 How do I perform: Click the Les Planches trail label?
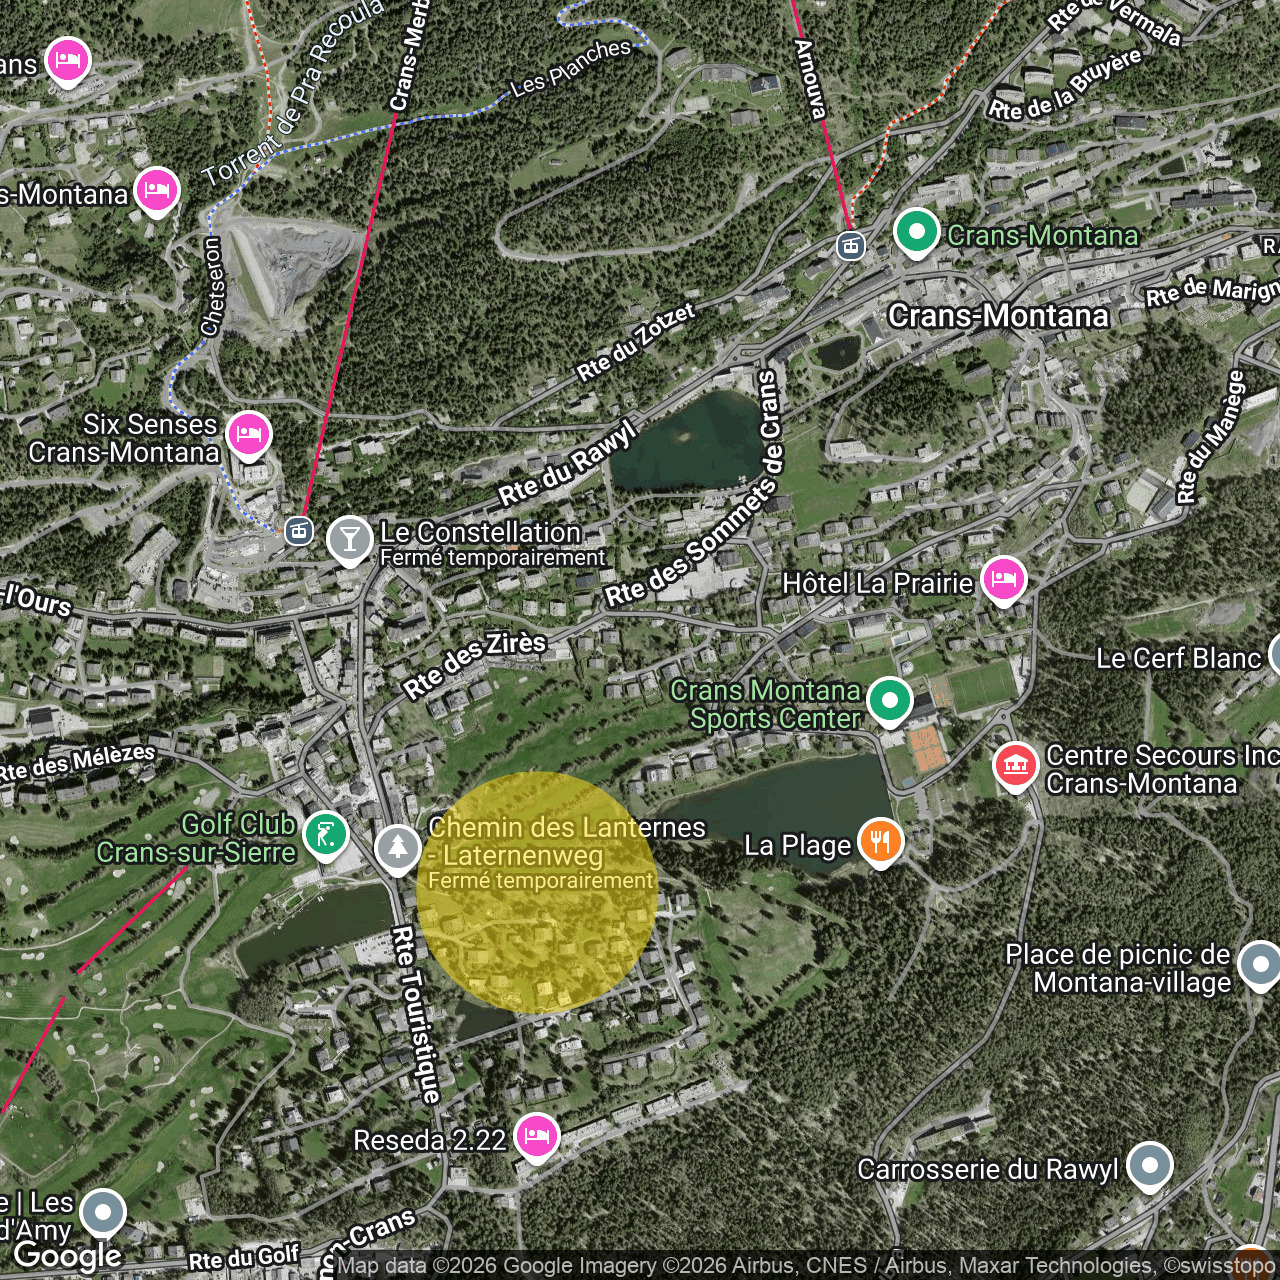tap(571, 67)
